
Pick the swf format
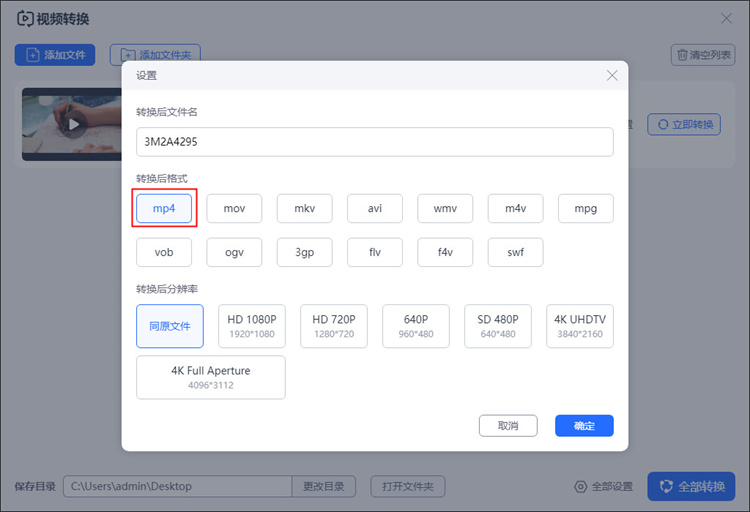pos(516,252)
